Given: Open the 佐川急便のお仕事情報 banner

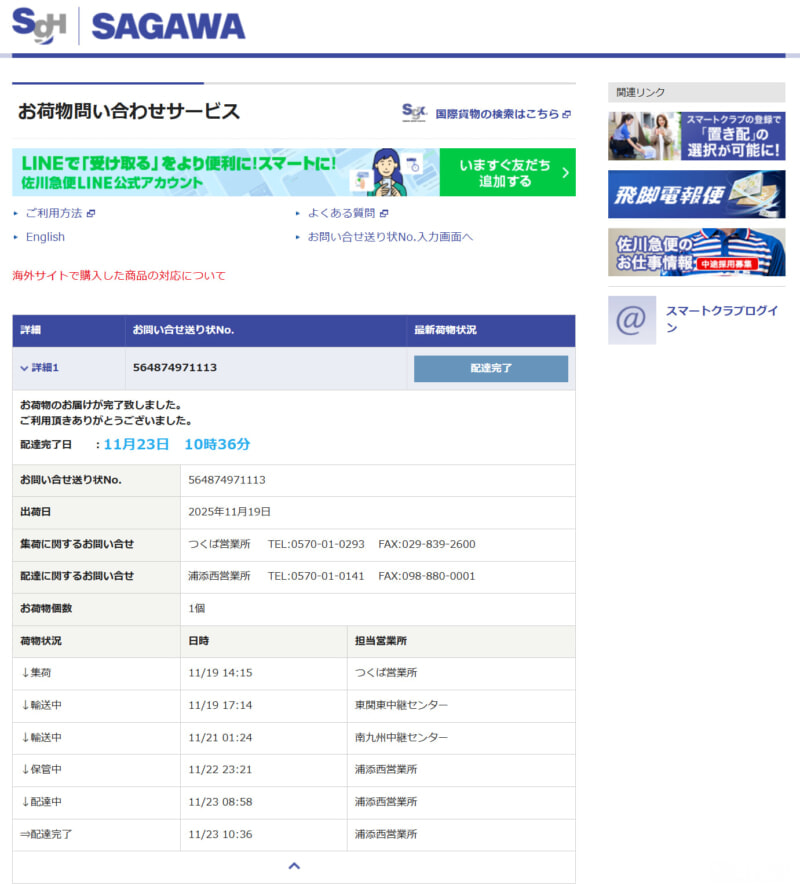Looking at the screenshot, I should pyautogui.click(x=696, y=252).
